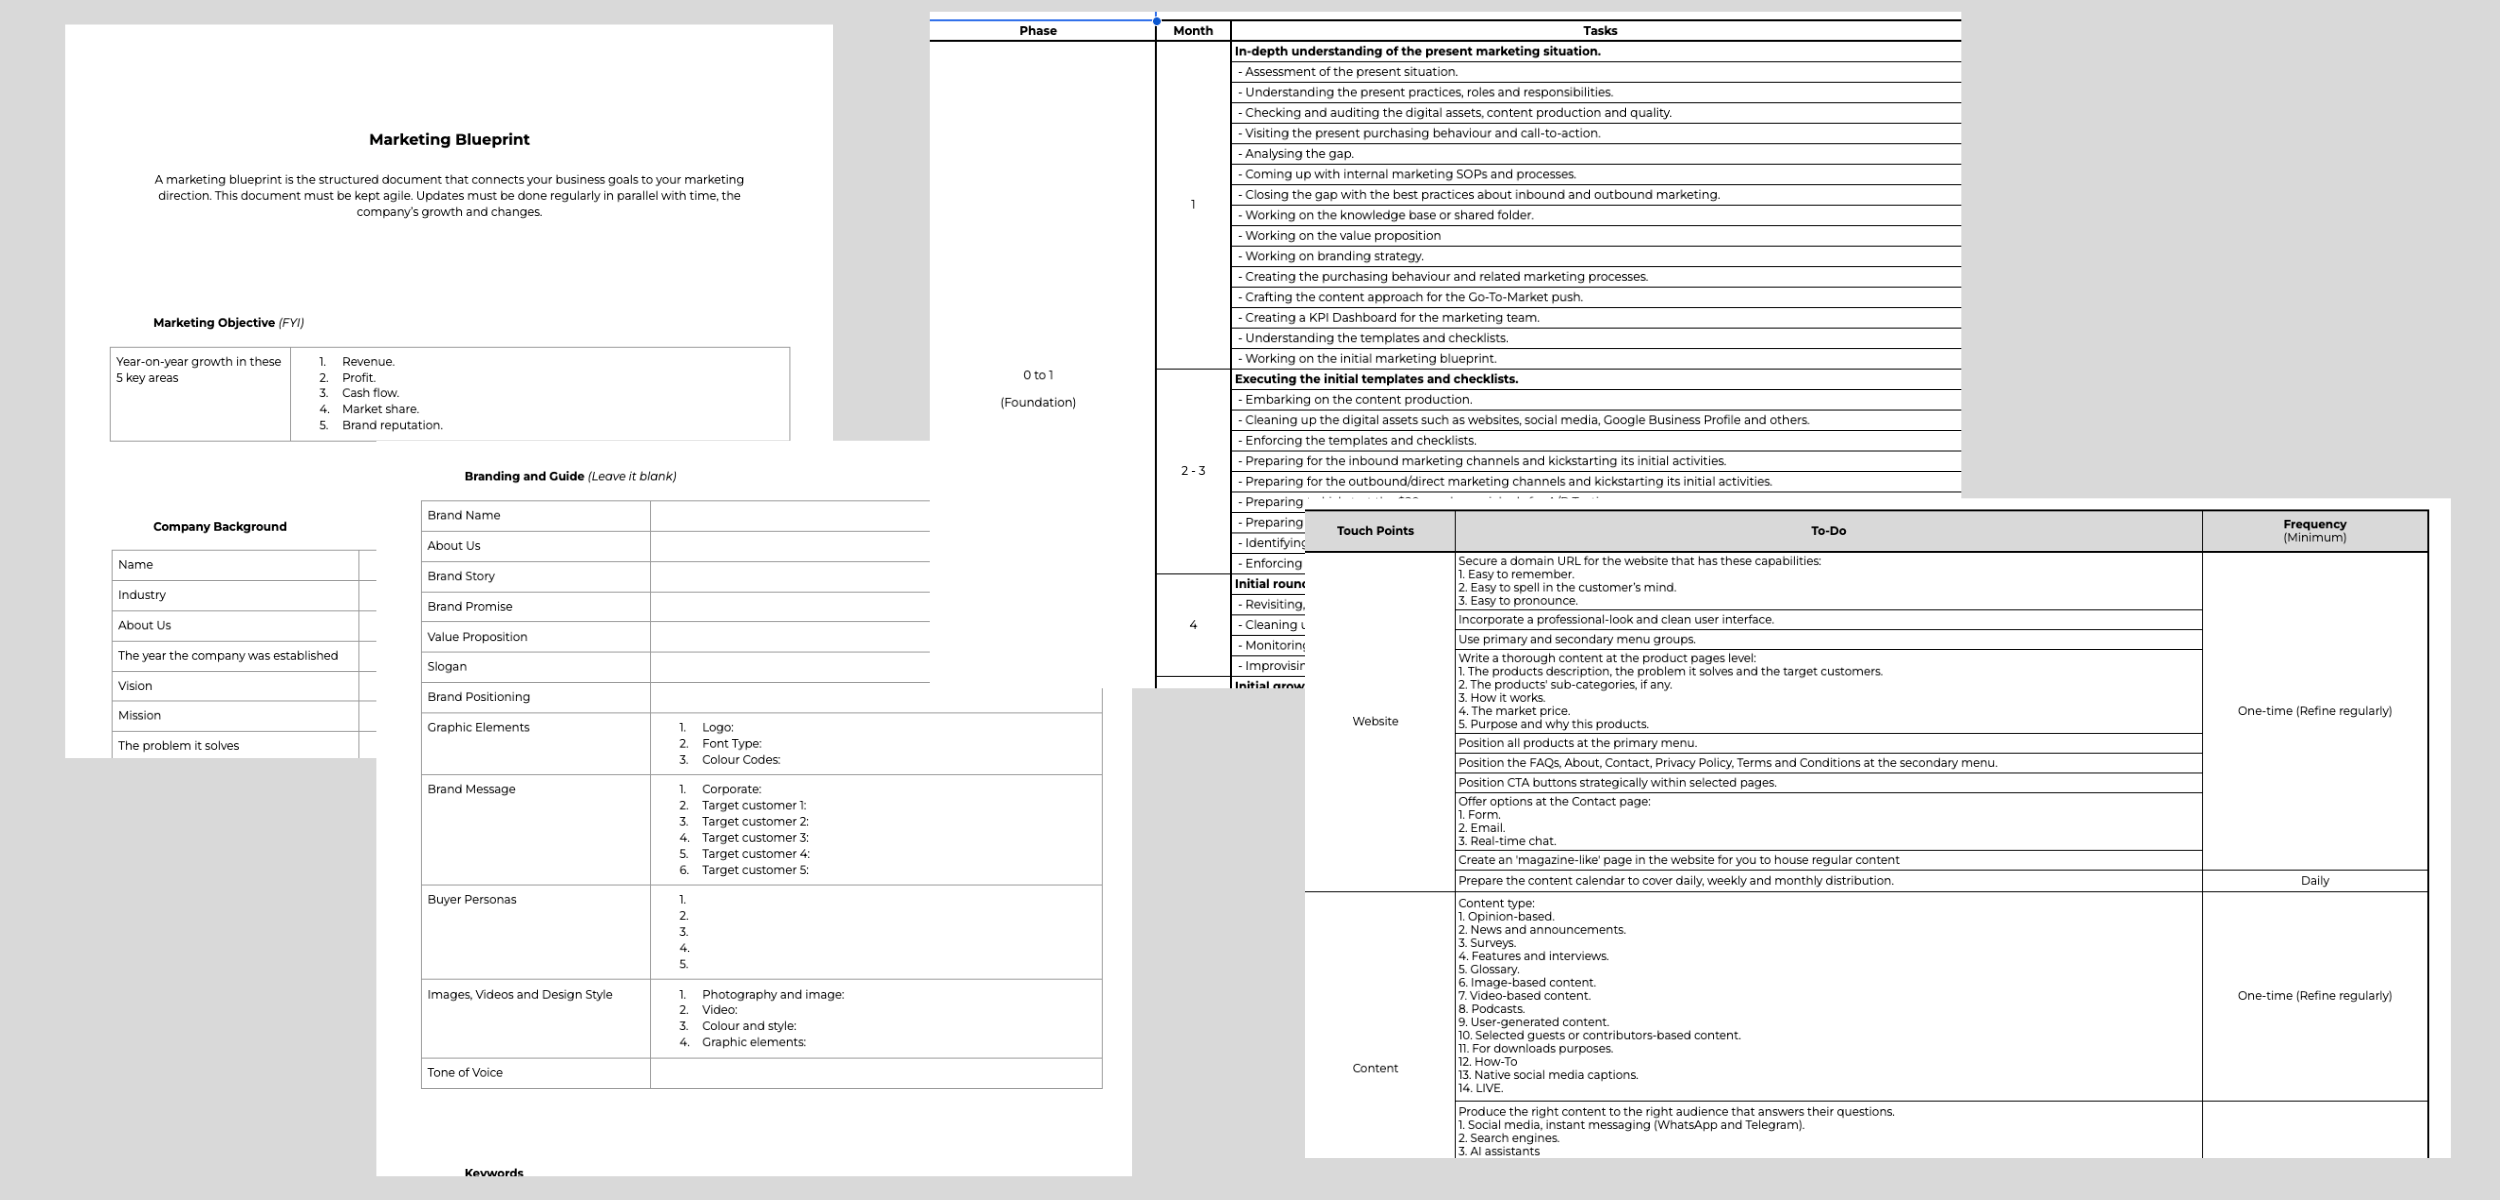Click empty field beside Brand Name

[789, 516]
